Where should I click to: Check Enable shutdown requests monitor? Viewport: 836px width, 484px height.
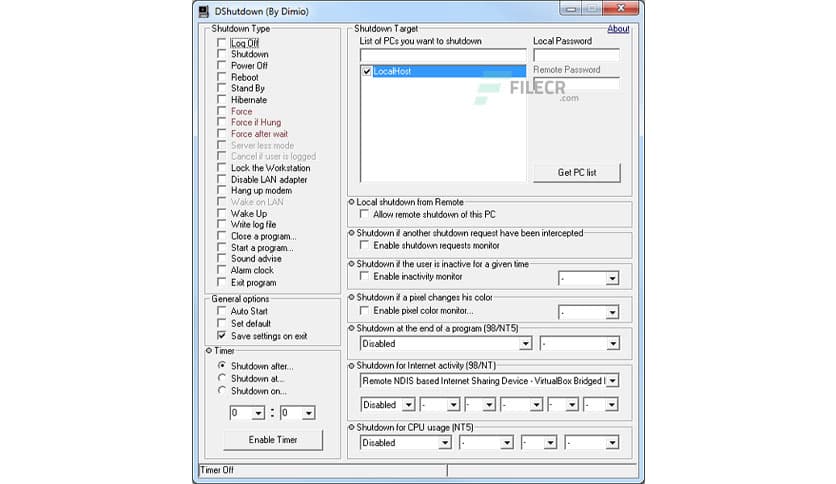click(364, 245)
